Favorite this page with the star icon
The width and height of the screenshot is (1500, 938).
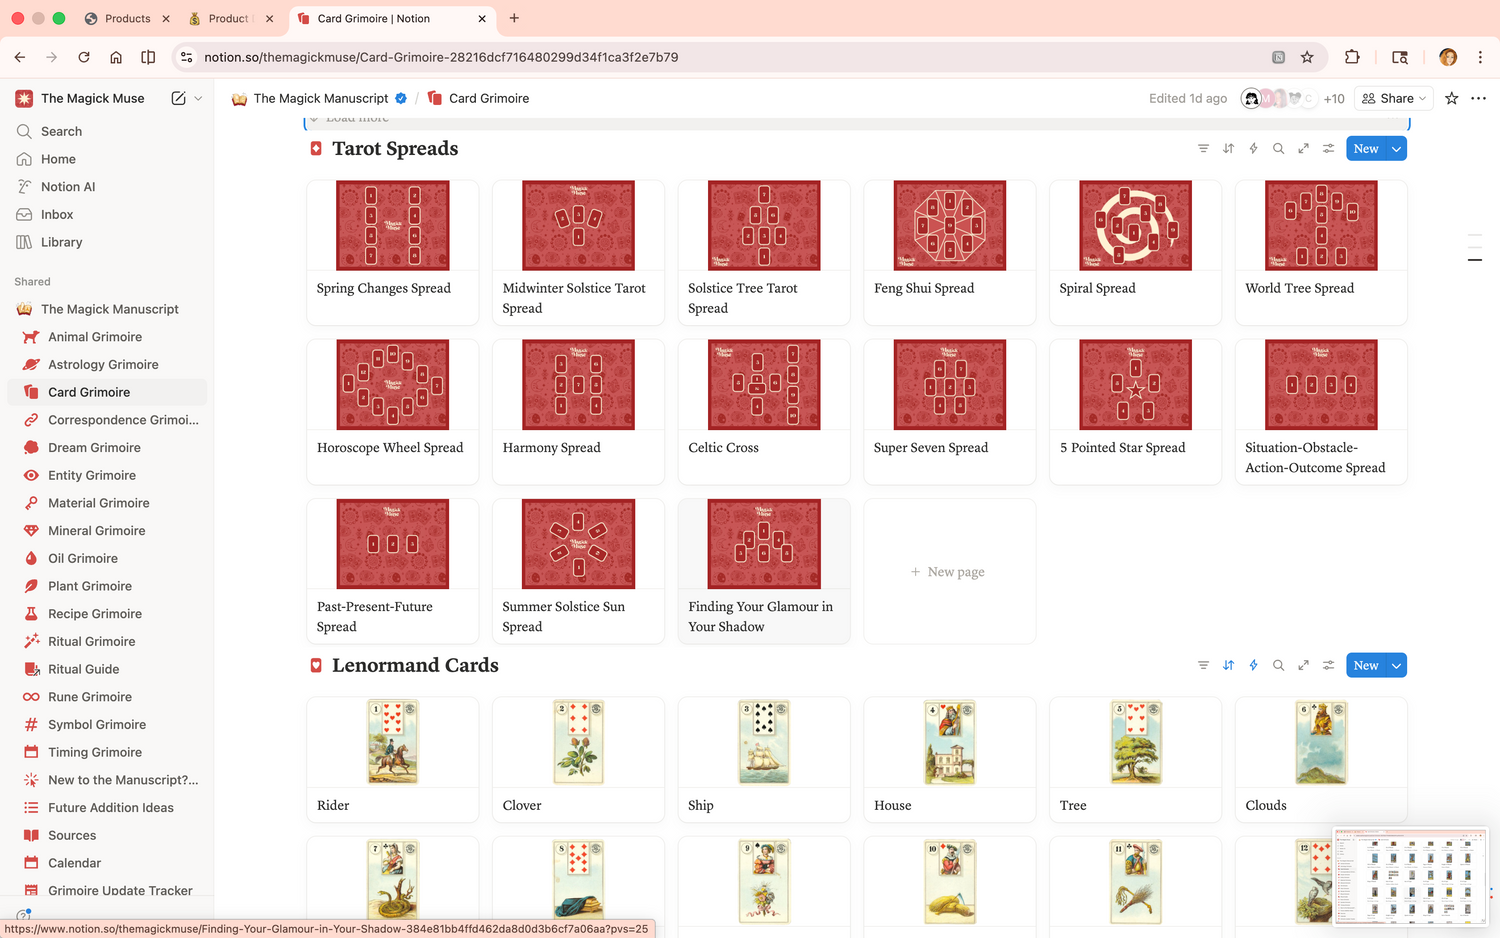click(1451, 98)
